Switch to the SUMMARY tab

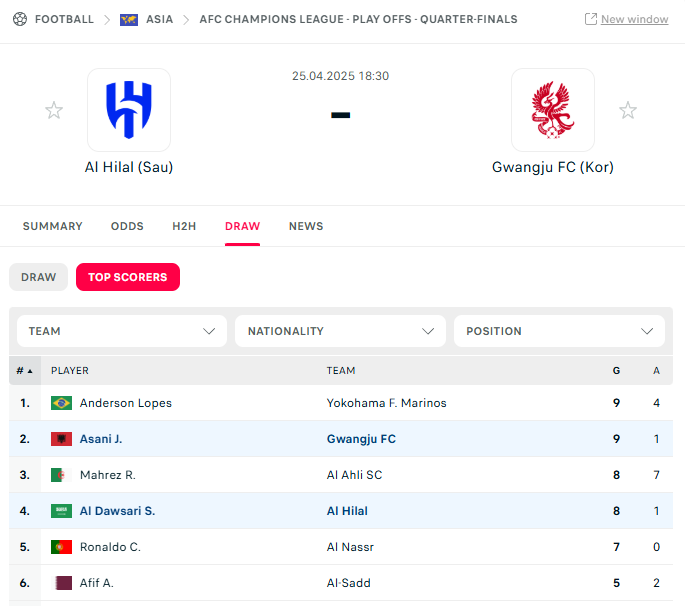pyautogui.click(x=52, y=226)
